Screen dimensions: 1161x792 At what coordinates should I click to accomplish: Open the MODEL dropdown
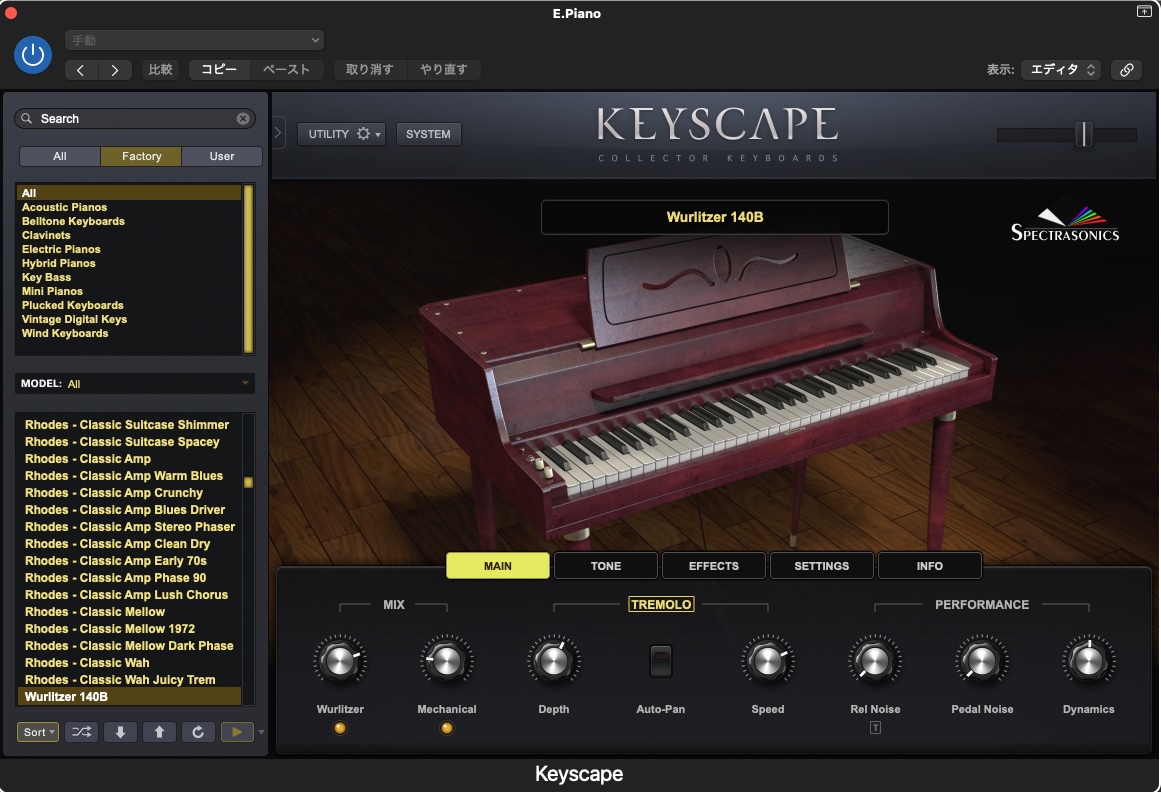[x=135, y=383]
